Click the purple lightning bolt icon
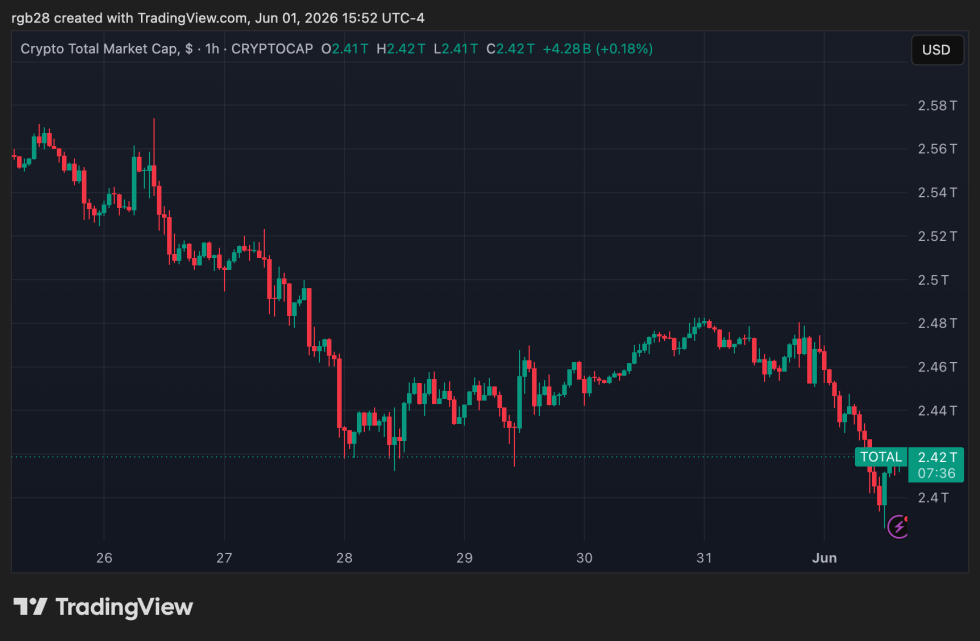The height and width of the screenshot is (641, 980). click(x=898, y=526)
